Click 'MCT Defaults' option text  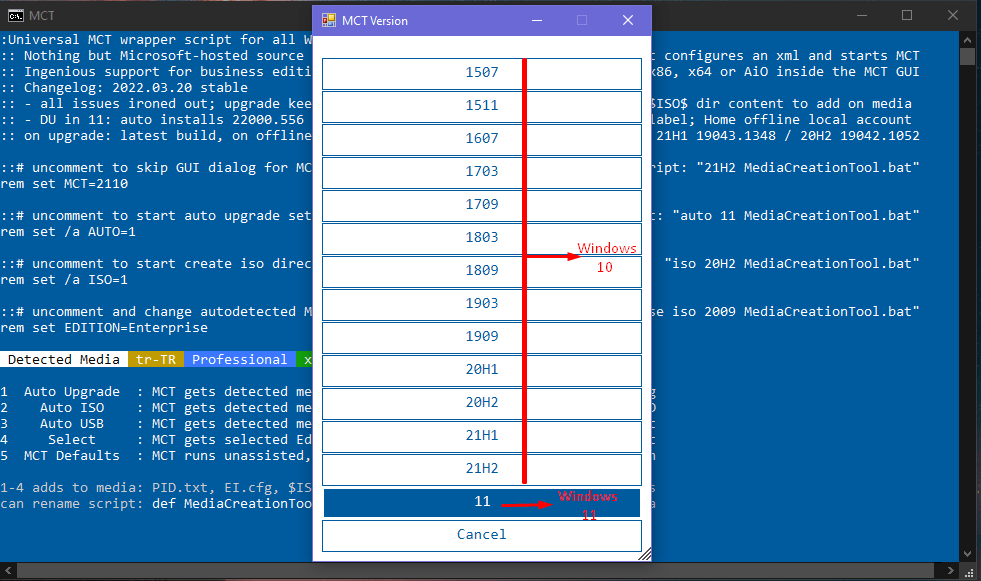(x=72, y=456)
